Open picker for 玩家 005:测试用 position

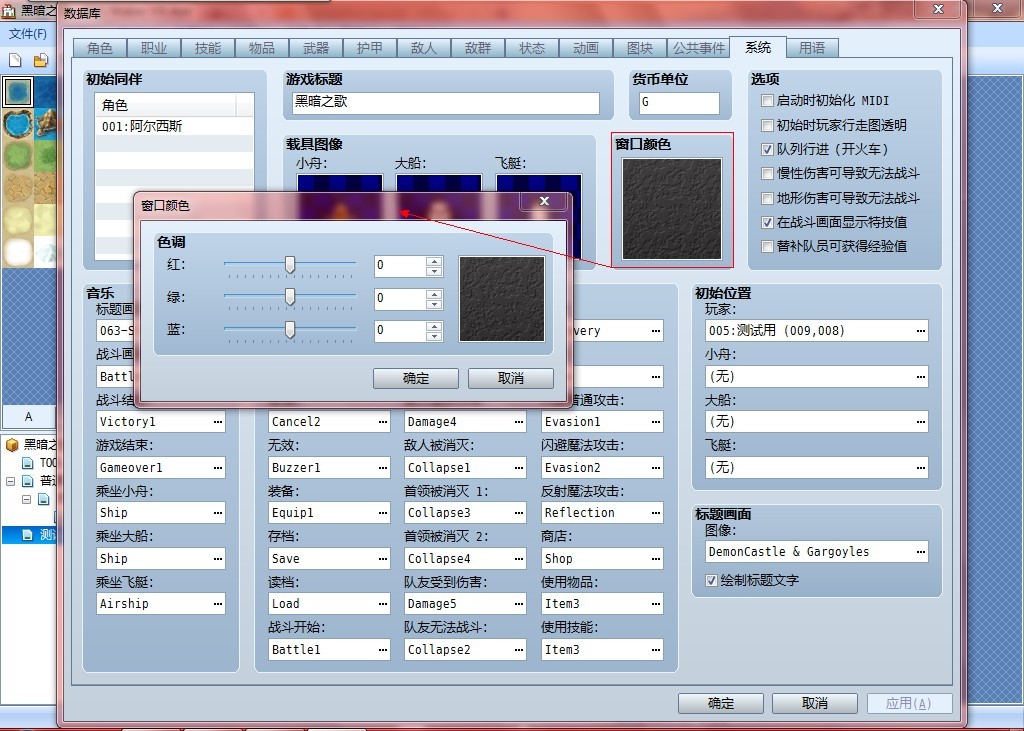(x=921, y=331)
